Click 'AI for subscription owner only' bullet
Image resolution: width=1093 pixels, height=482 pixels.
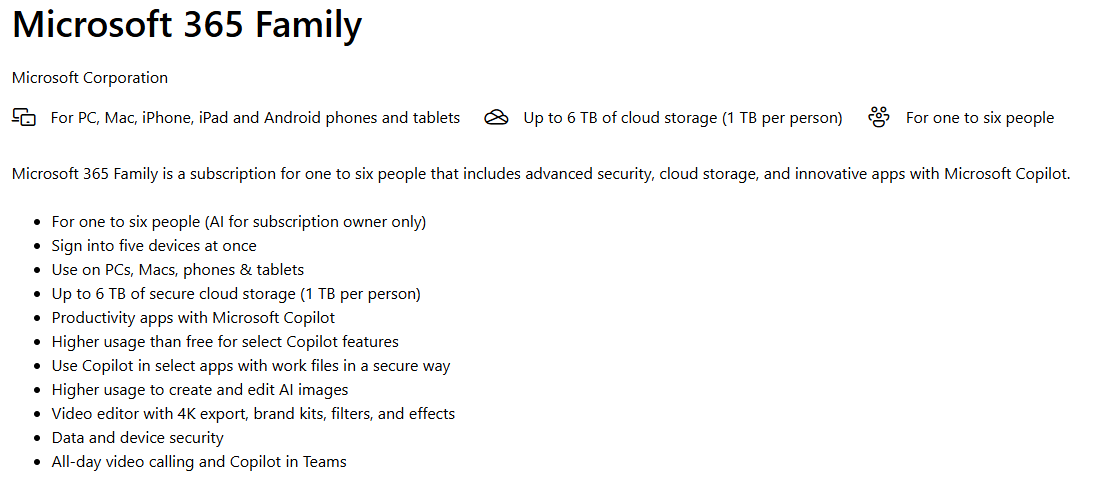[239, 221]
